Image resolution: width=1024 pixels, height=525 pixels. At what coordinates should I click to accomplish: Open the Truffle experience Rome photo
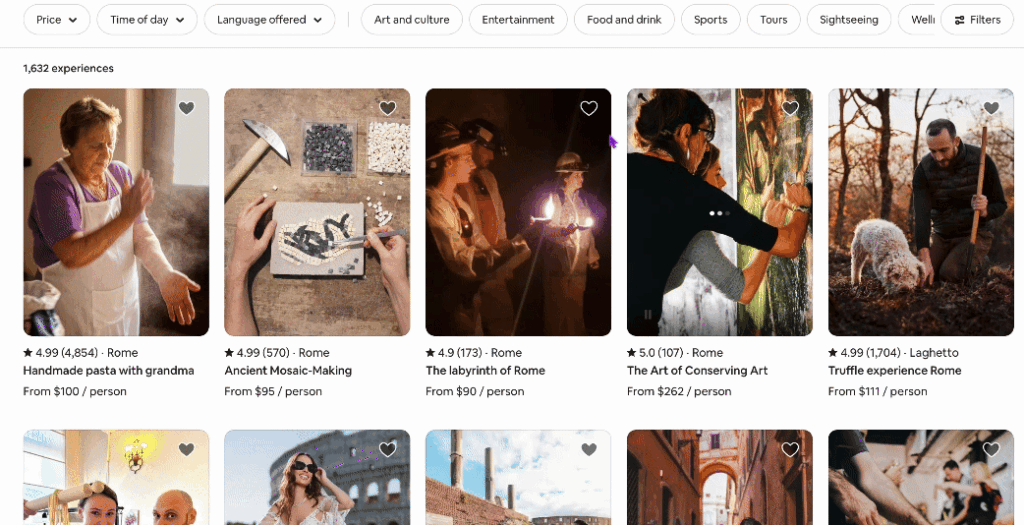coord(920,230)
